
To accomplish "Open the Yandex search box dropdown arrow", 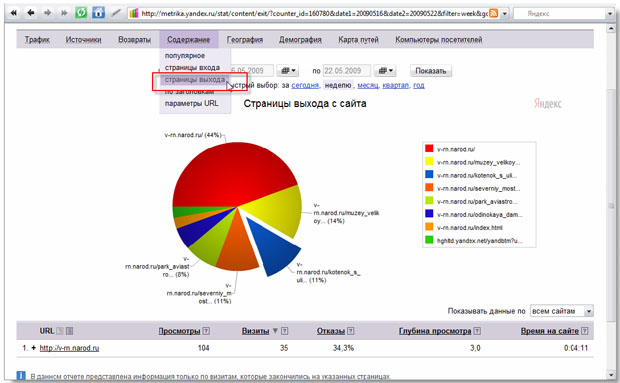I will [609, 13].
